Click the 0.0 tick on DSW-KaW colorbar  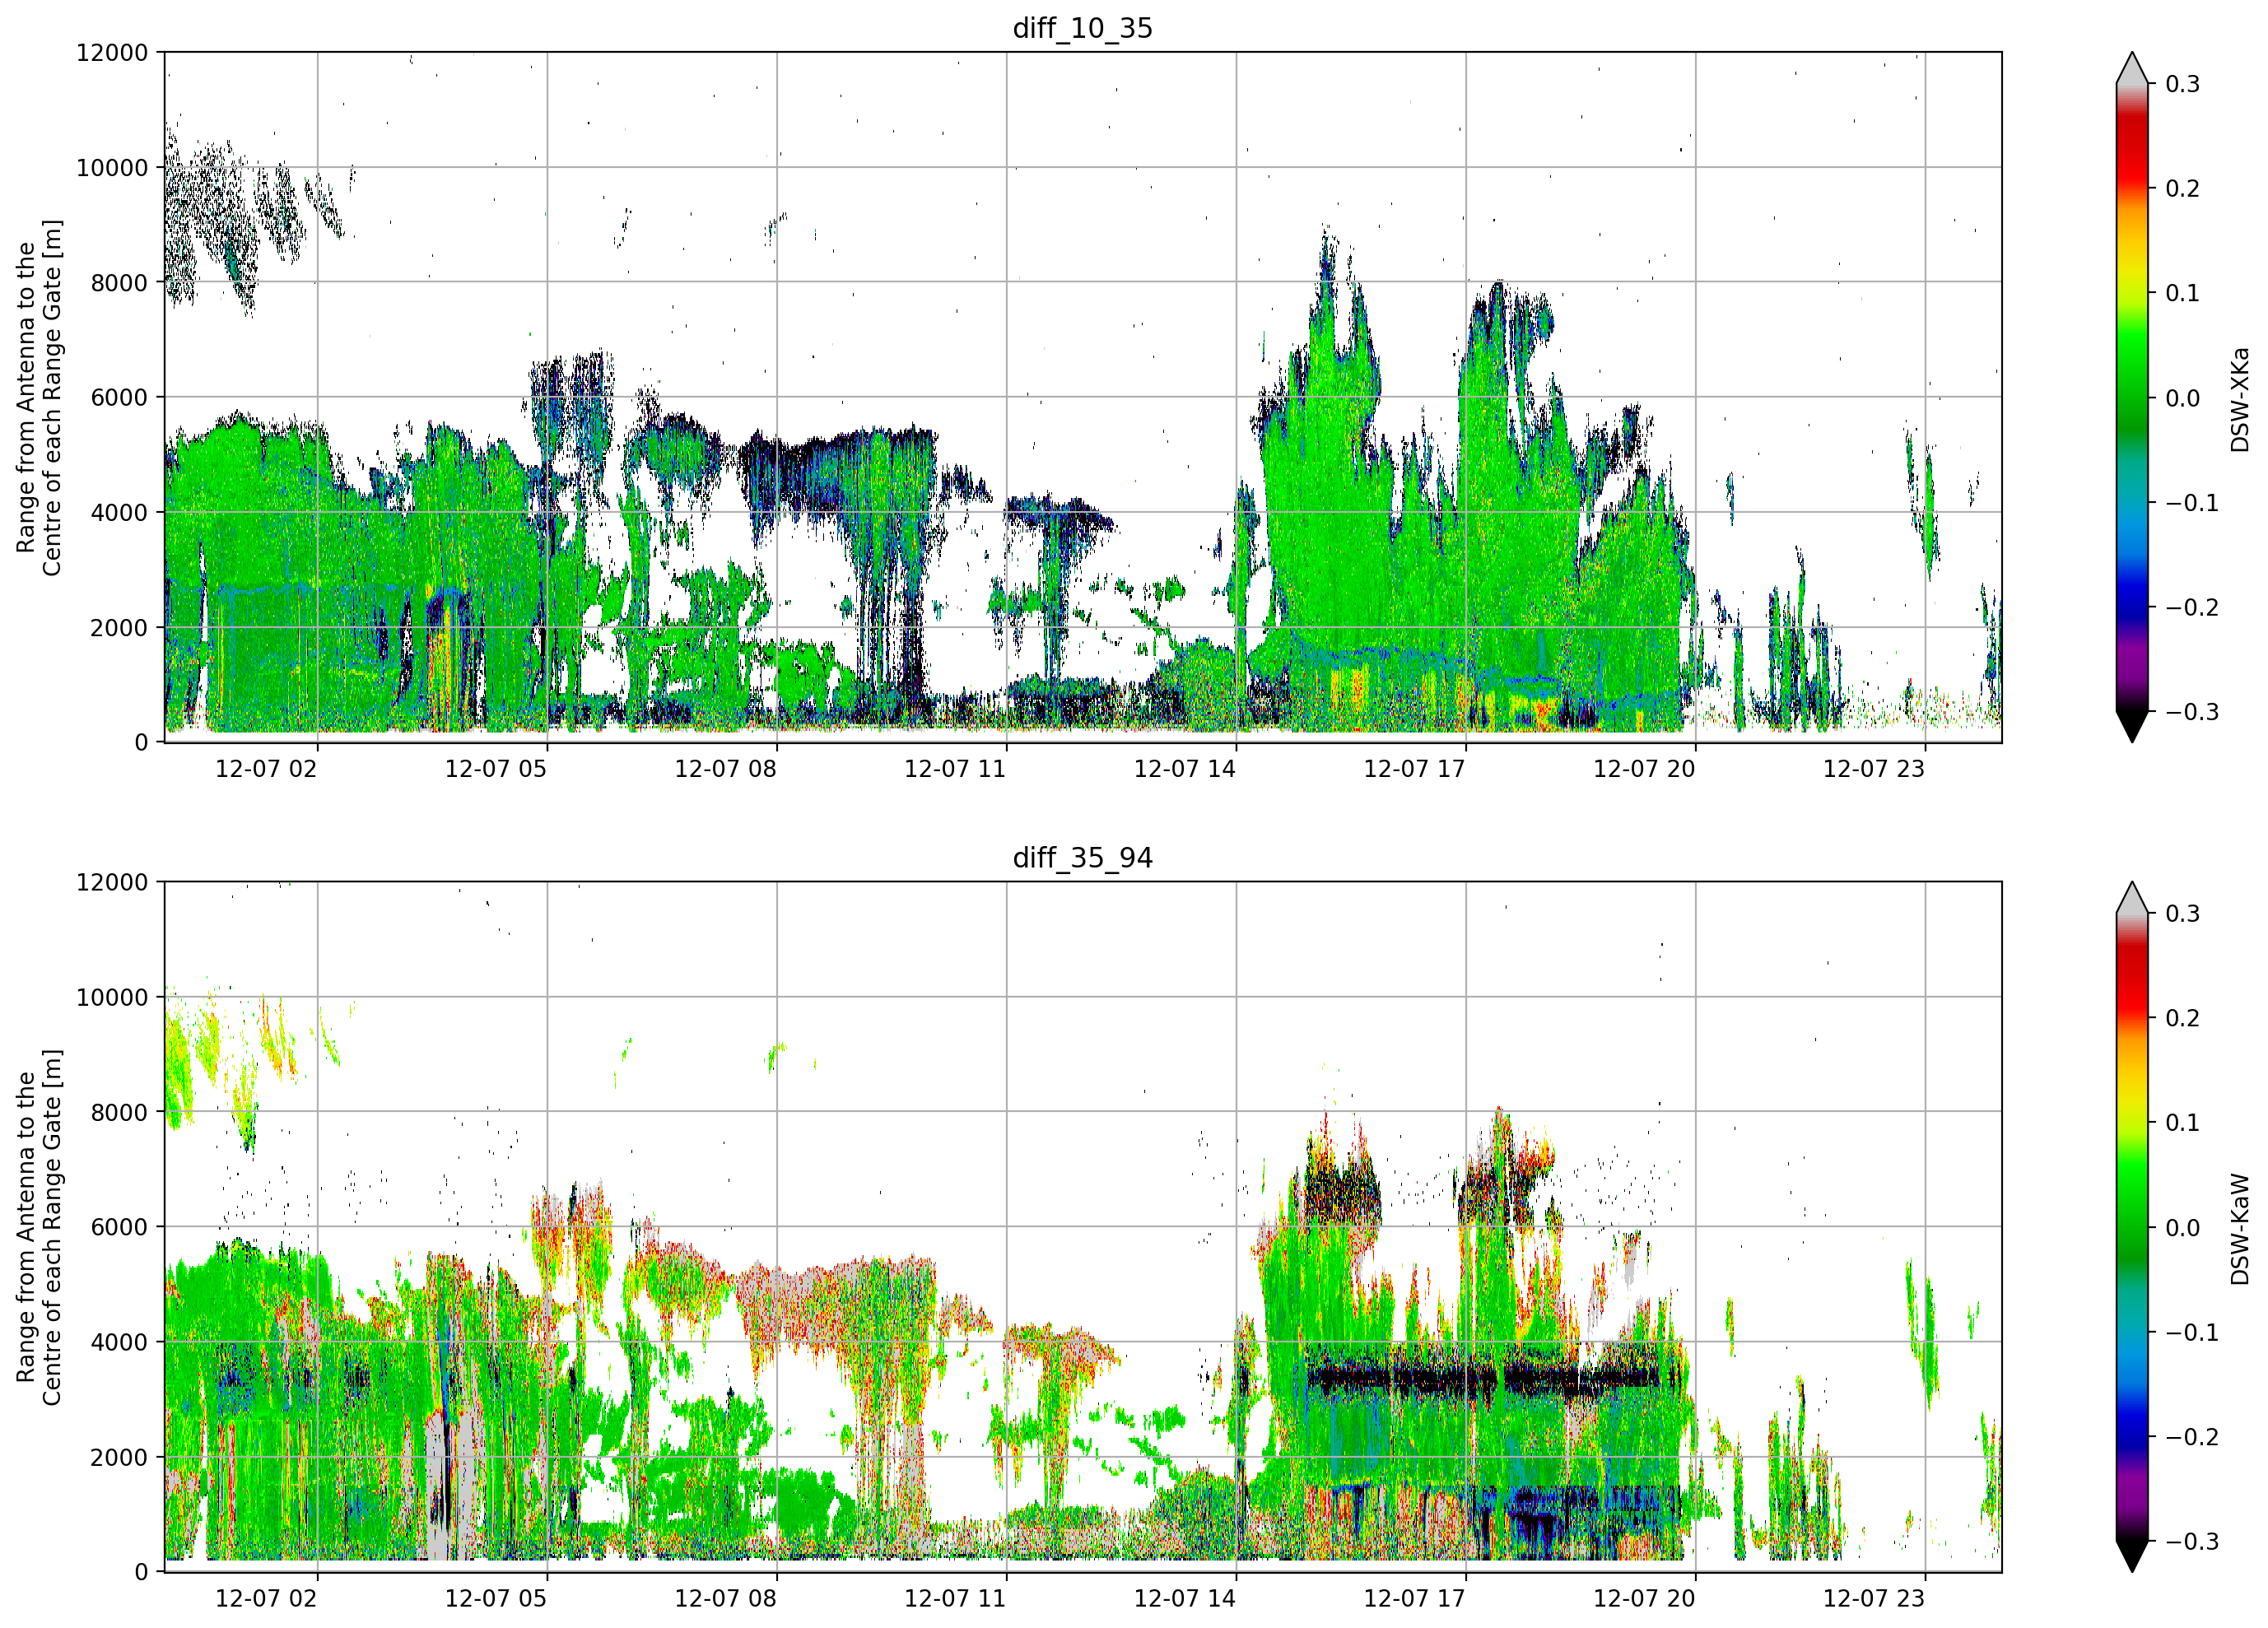[x=2182, y=1228]
